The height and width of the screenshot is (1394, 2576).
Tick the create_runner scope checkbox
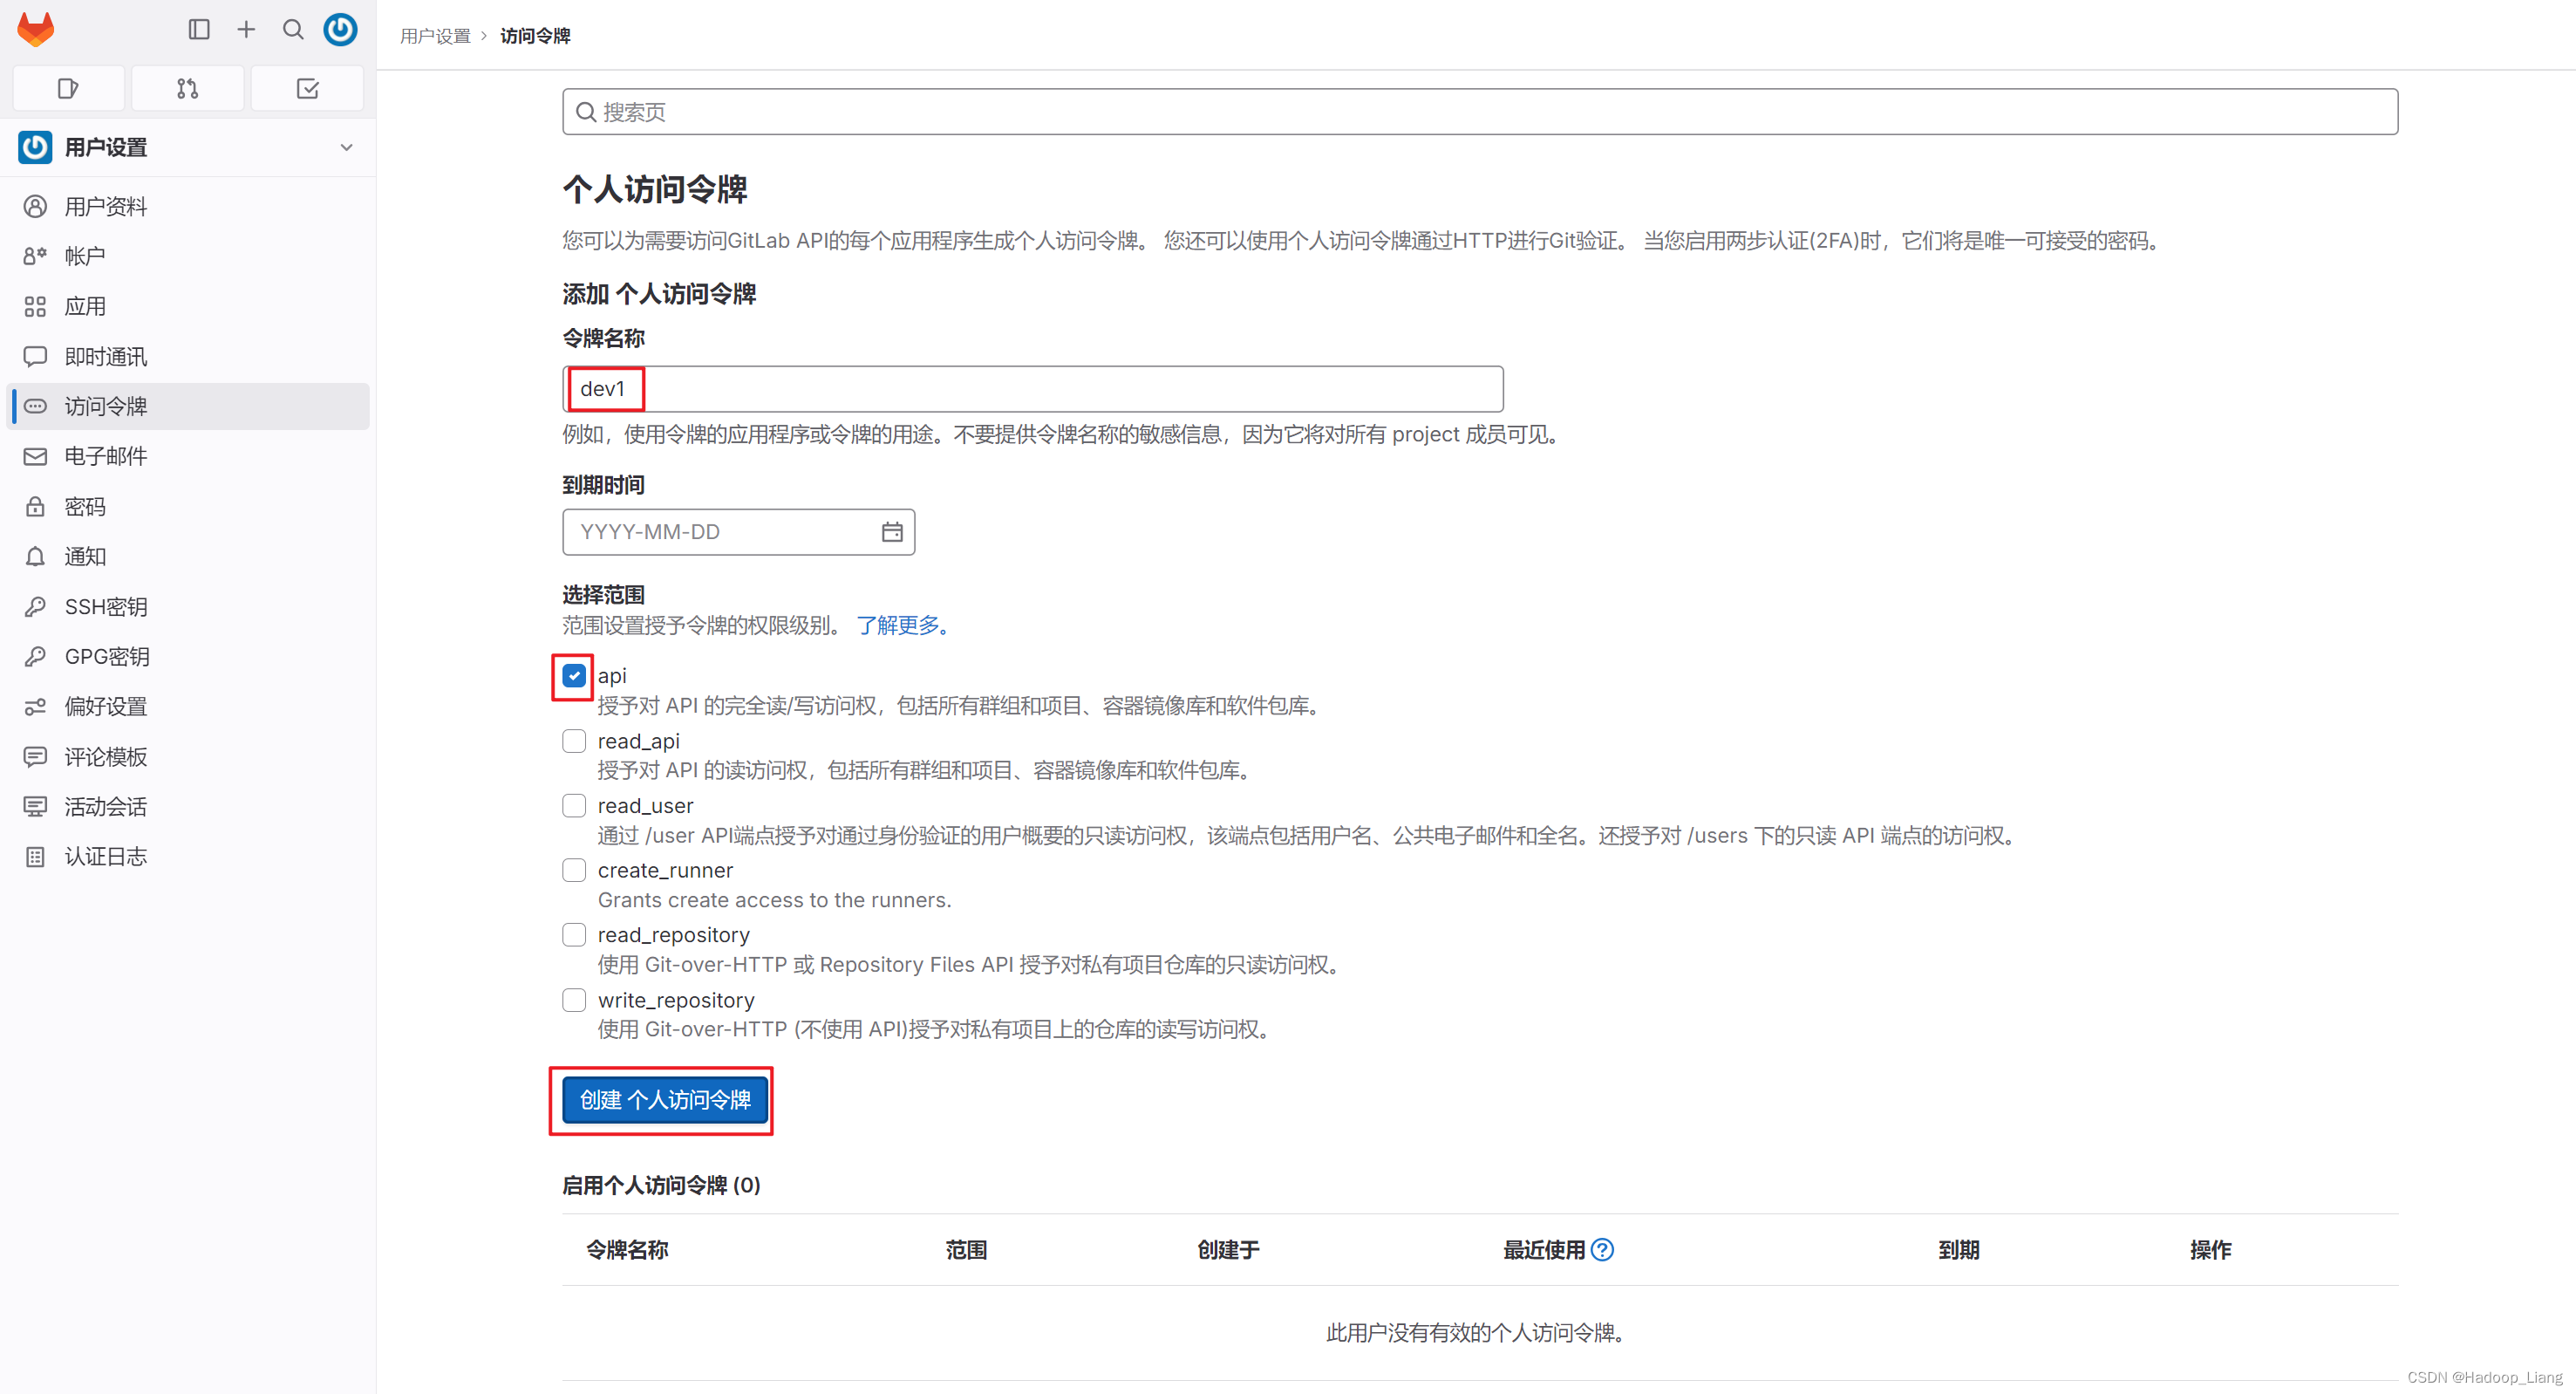(x=574, y=870)
